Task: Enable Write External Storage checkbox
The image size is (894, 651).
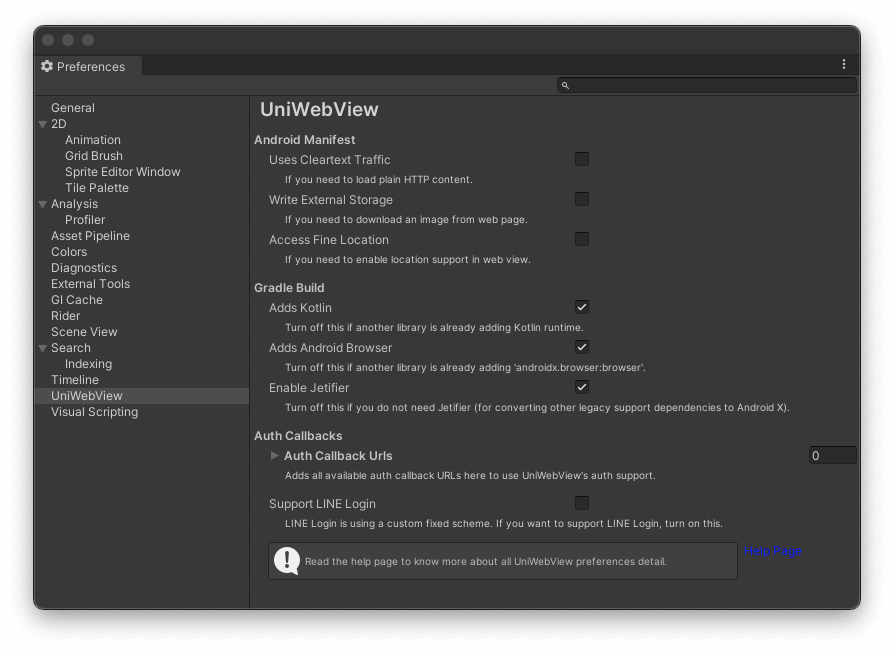Action: tap(582, 199)
